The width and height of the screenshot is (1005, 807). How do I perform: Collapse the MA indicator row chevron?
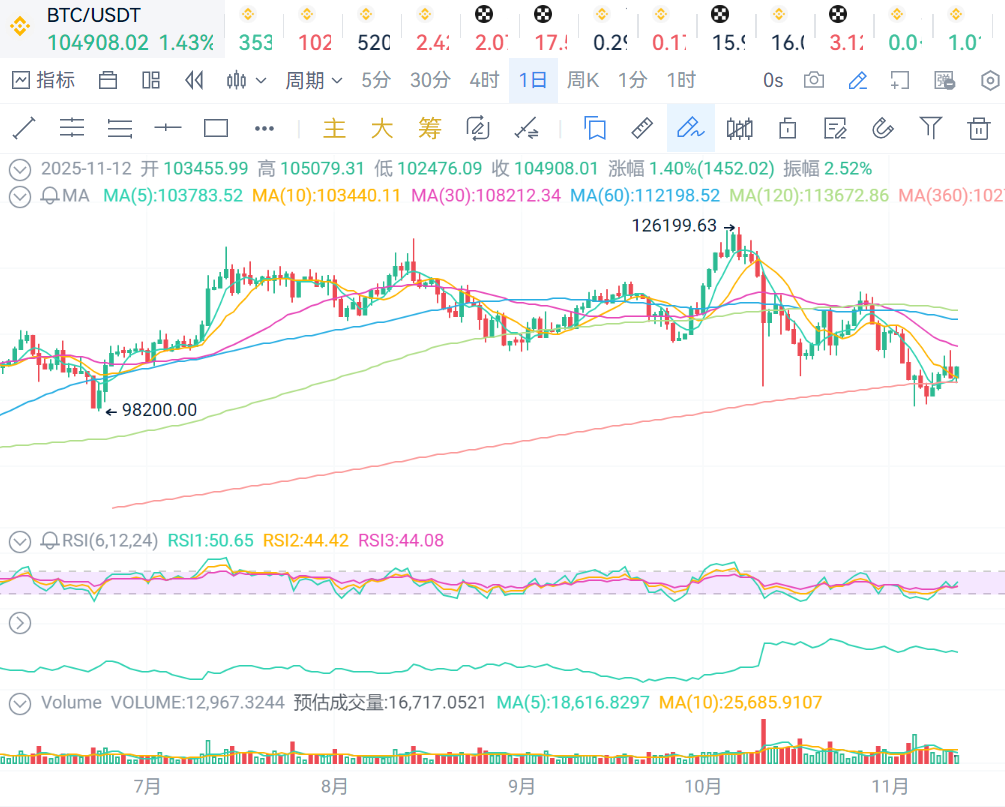click(x=19, y=196)
